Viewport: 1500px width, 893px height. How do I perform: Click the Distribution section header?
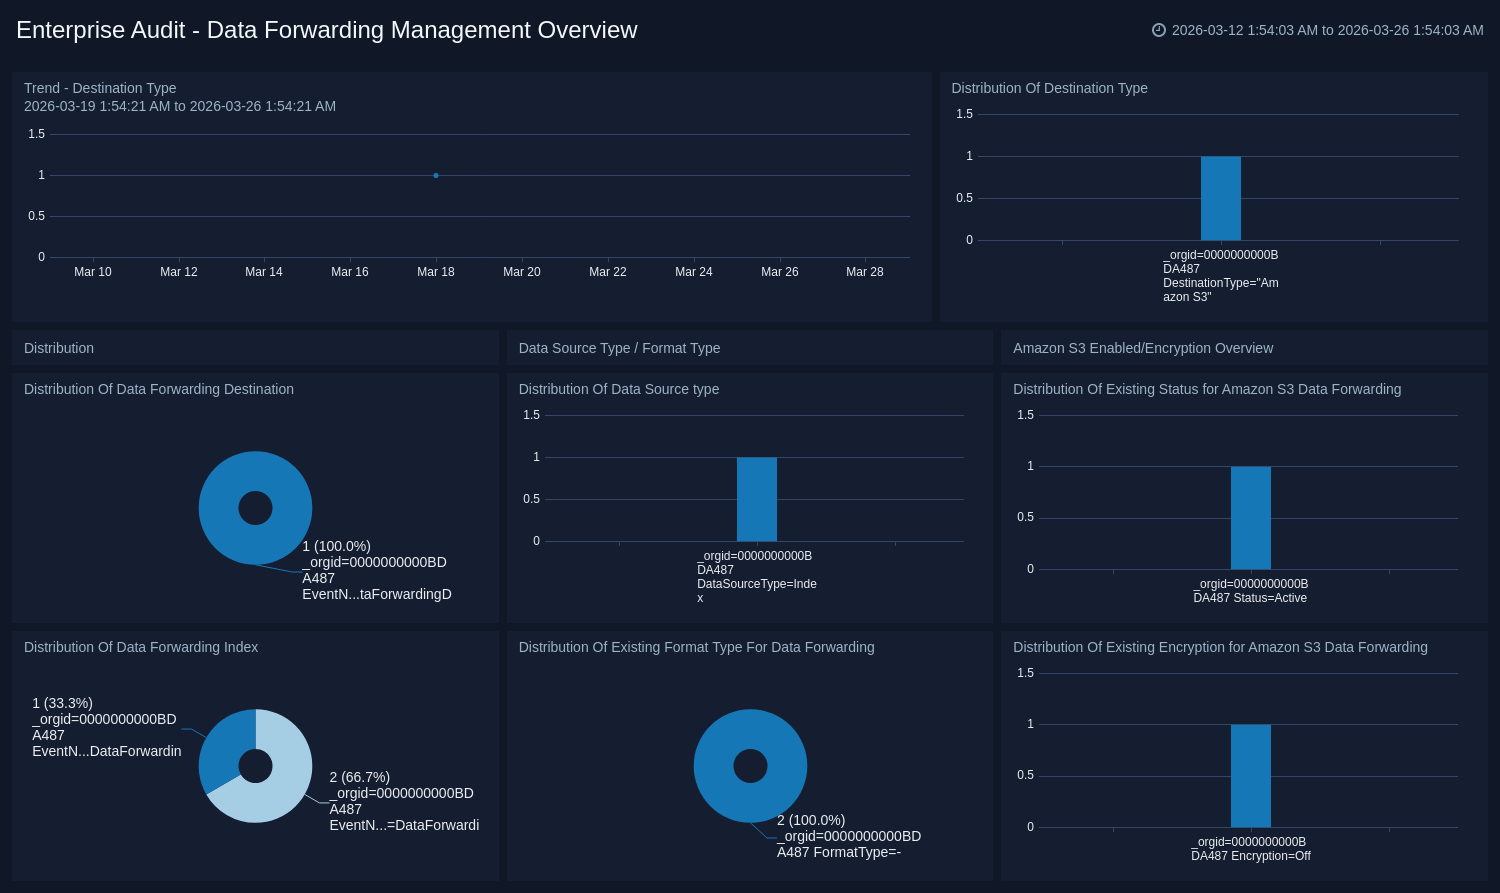tap(59, 348)
